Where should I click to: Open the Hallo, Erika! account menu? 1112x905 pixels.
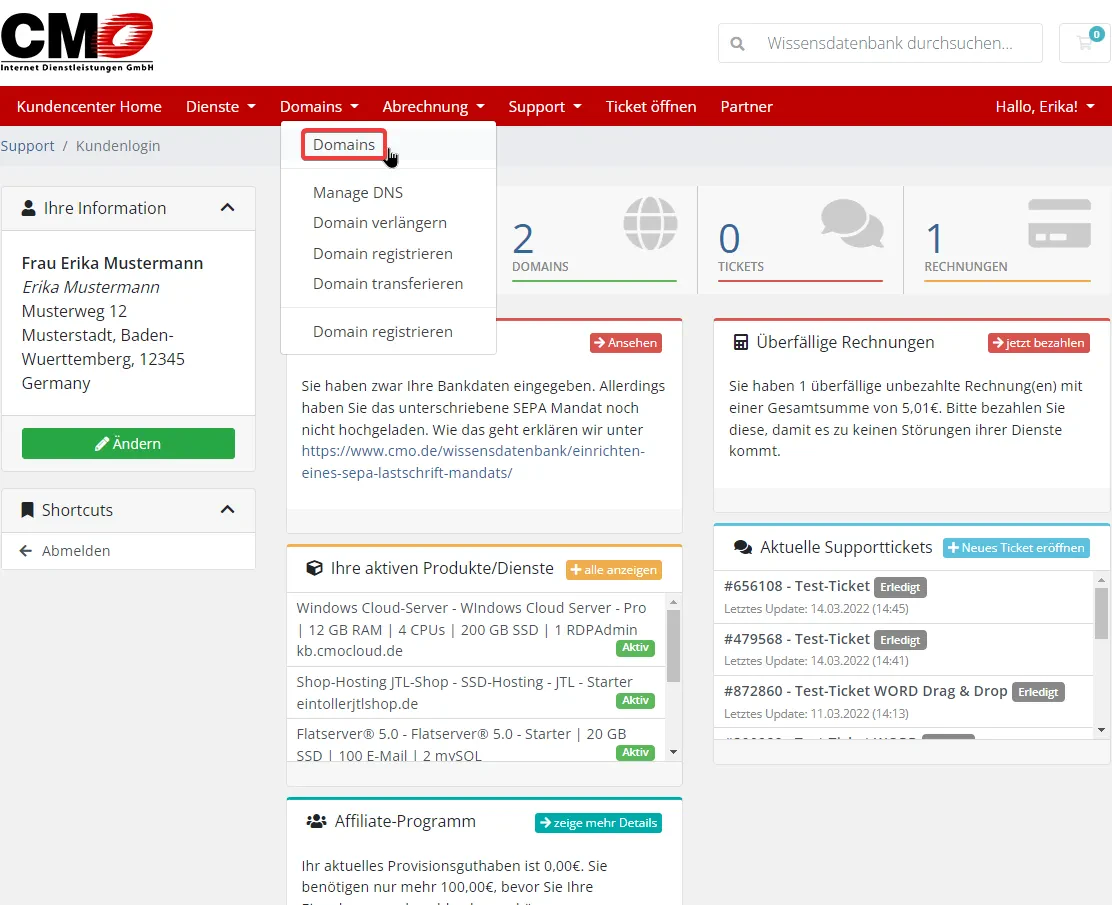(1045, 106)
